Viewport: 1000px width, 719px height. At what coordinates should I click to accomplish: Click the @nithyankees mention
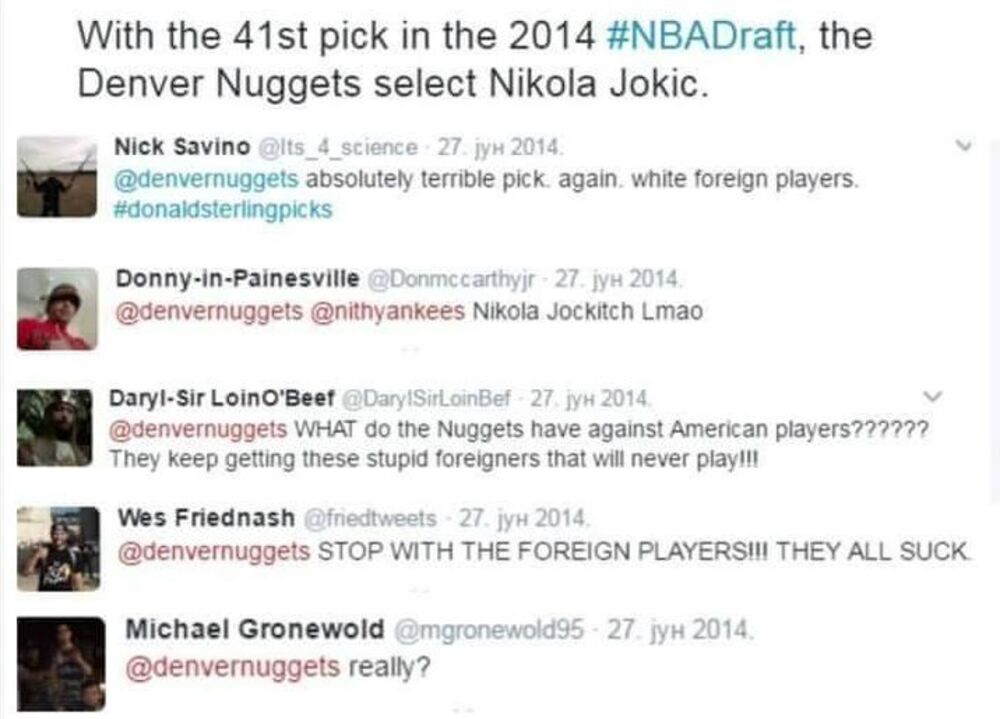pyautogui.click(x=387, y=311)
